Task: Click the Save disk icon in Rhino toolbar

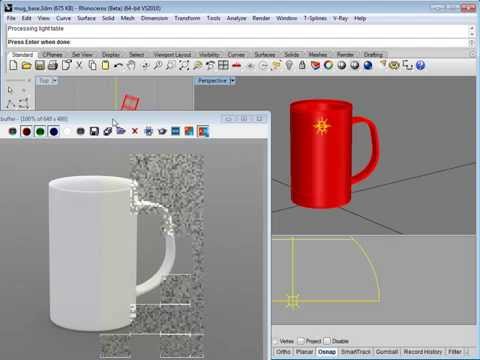Action: (40, 65)
